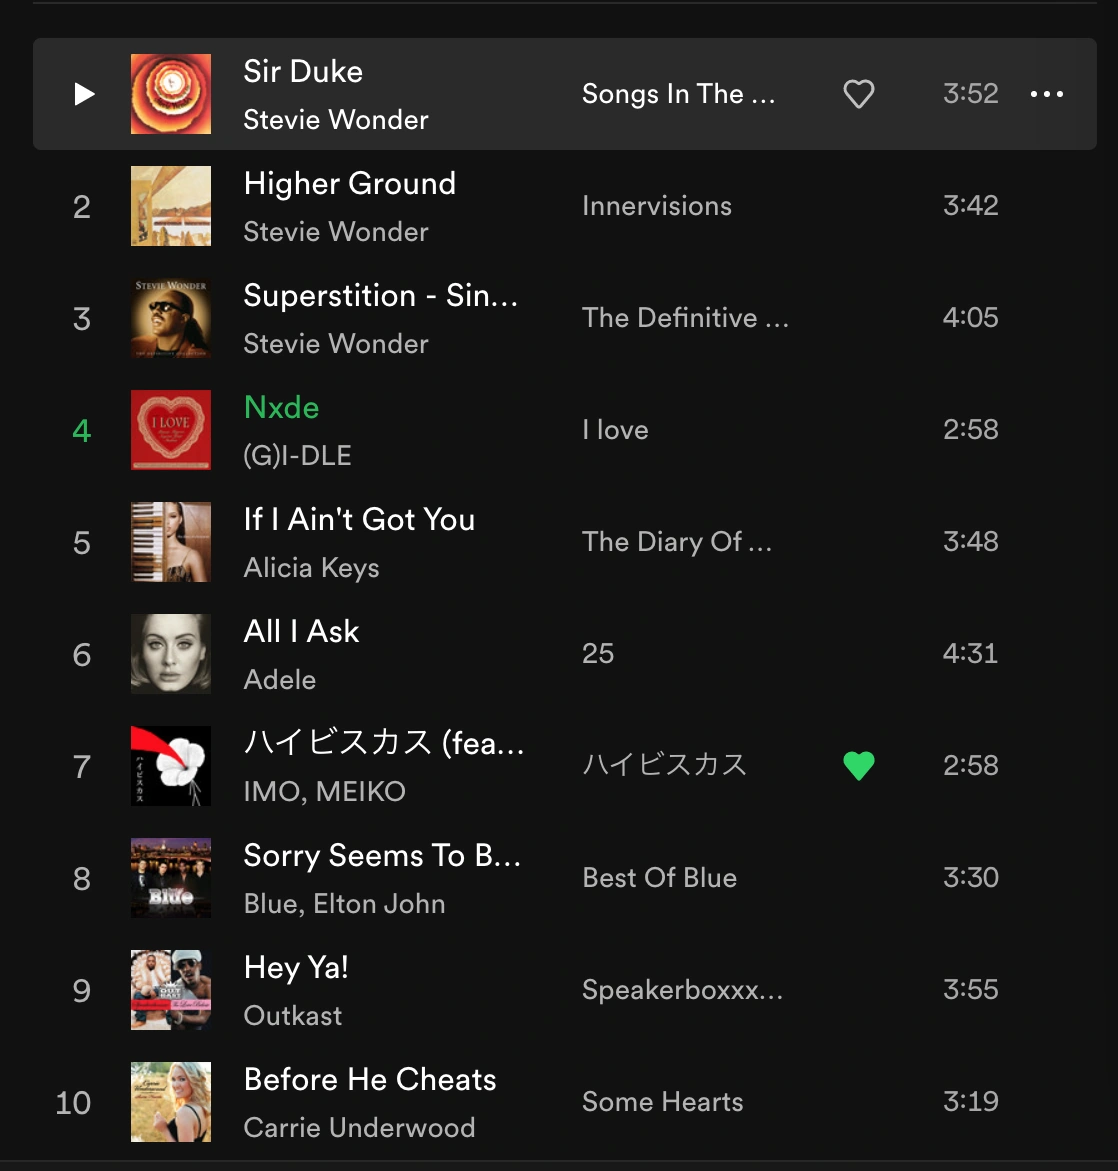Screen dimensions: 1118x1171
Task: Like Sir Duke with the heart icon
Action: pyautogui.click(x=858, y=94)
